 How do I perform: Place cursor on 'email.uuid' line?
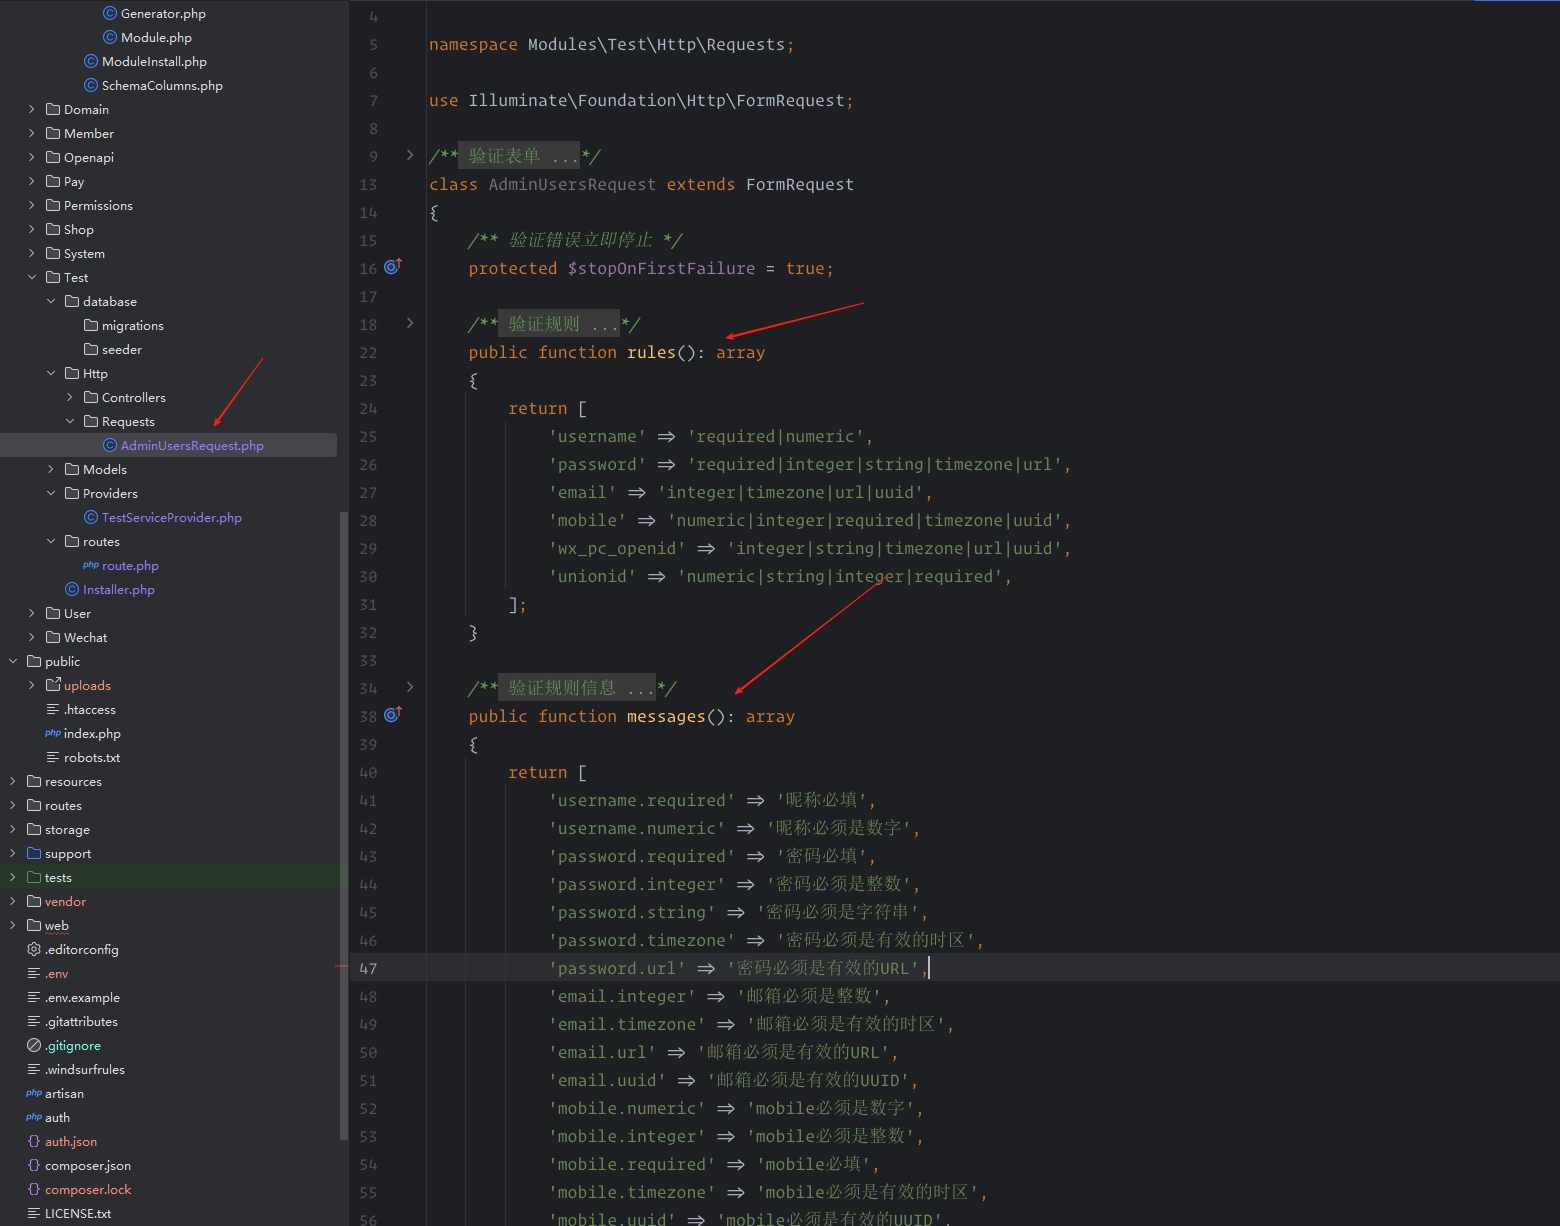coord(733,1080)
